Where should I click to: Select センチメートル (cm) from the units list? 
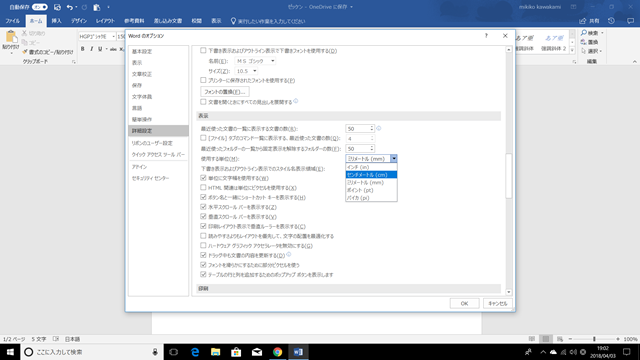pos(371,175)
